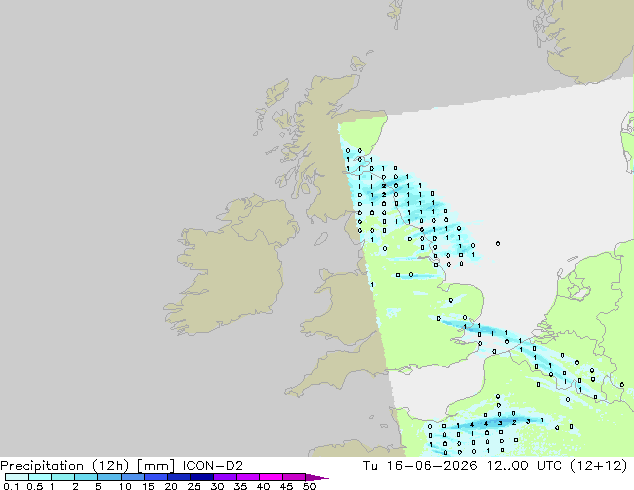The height and width of the screenshot is (490, 634).
Task: Click legend tick label '40'
Action: pos(263,486)
